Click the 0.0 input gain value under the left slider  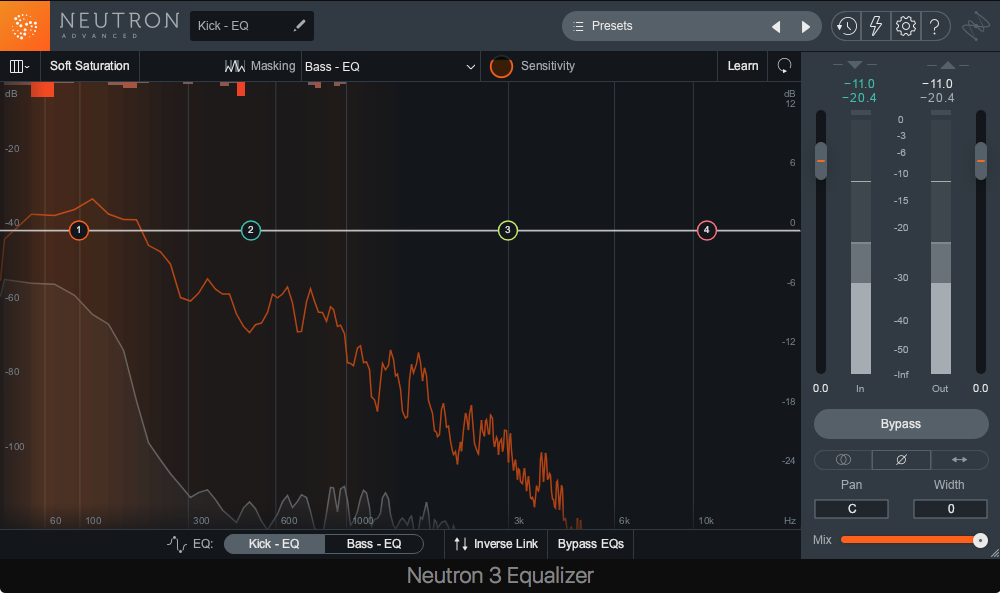point(821,388)
